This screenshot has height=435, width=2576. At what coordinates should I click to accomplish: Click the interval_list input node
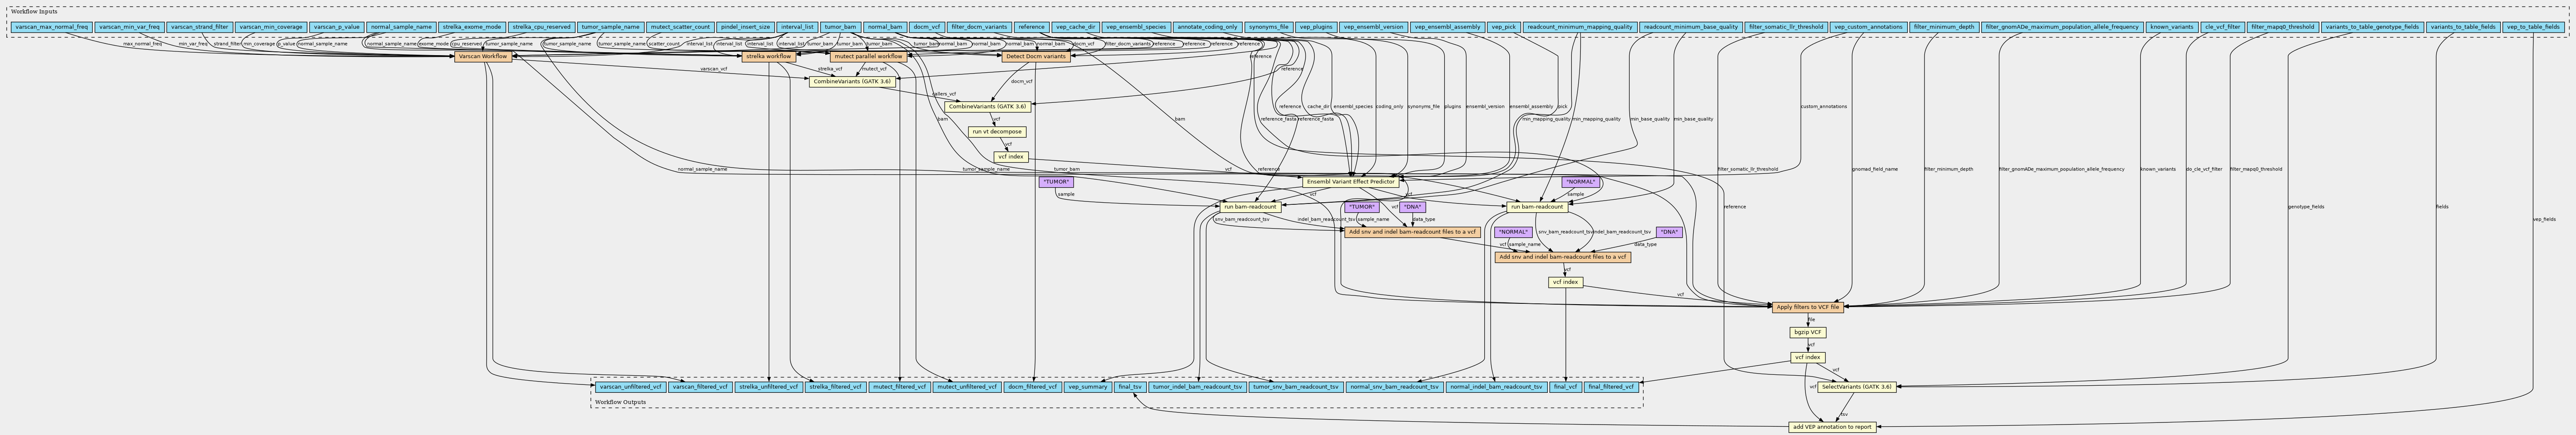[797, 27]
